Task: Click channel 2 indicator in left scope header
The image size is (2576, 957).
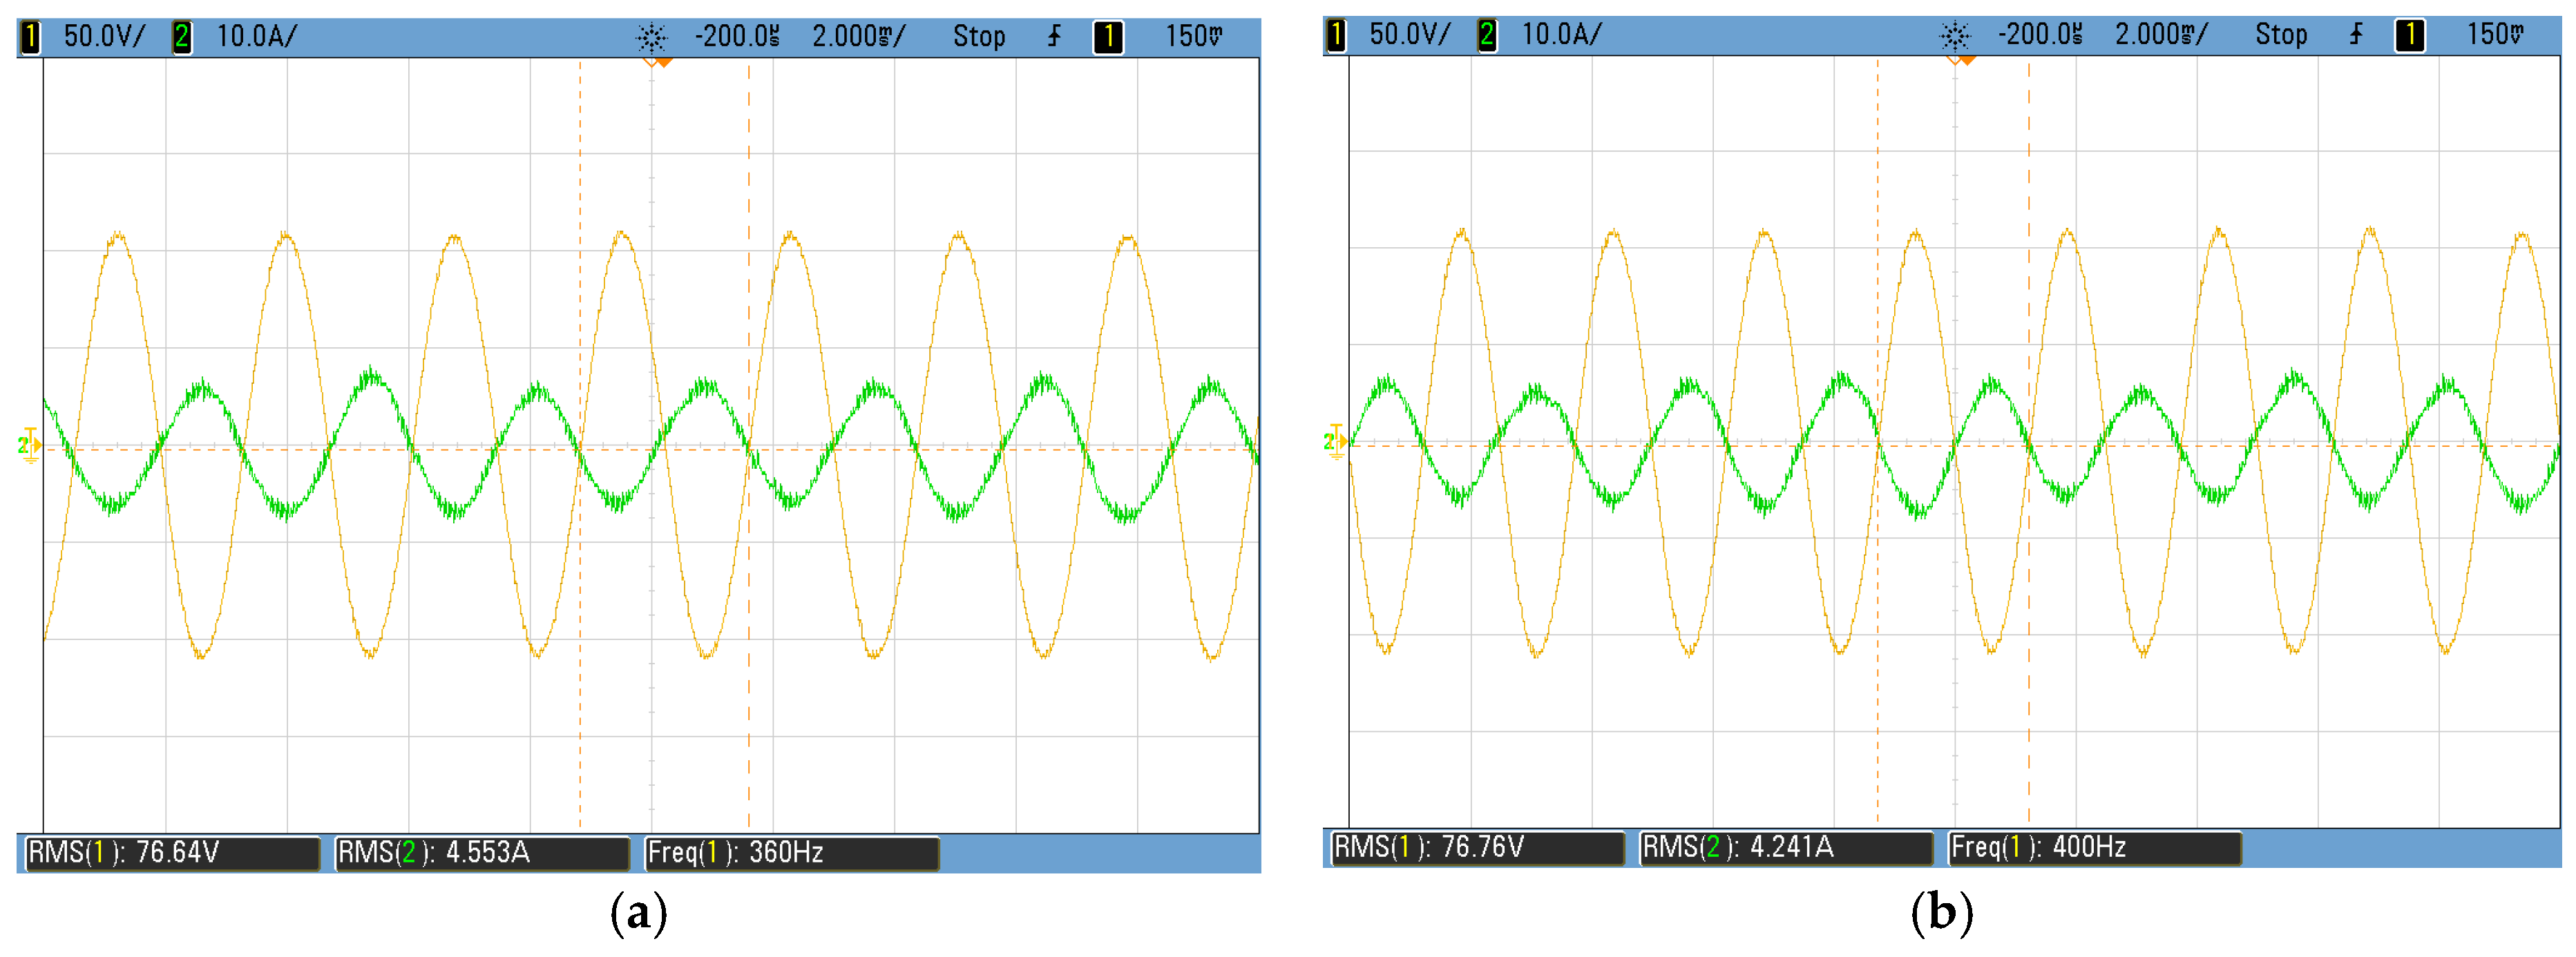Action: 182,37
